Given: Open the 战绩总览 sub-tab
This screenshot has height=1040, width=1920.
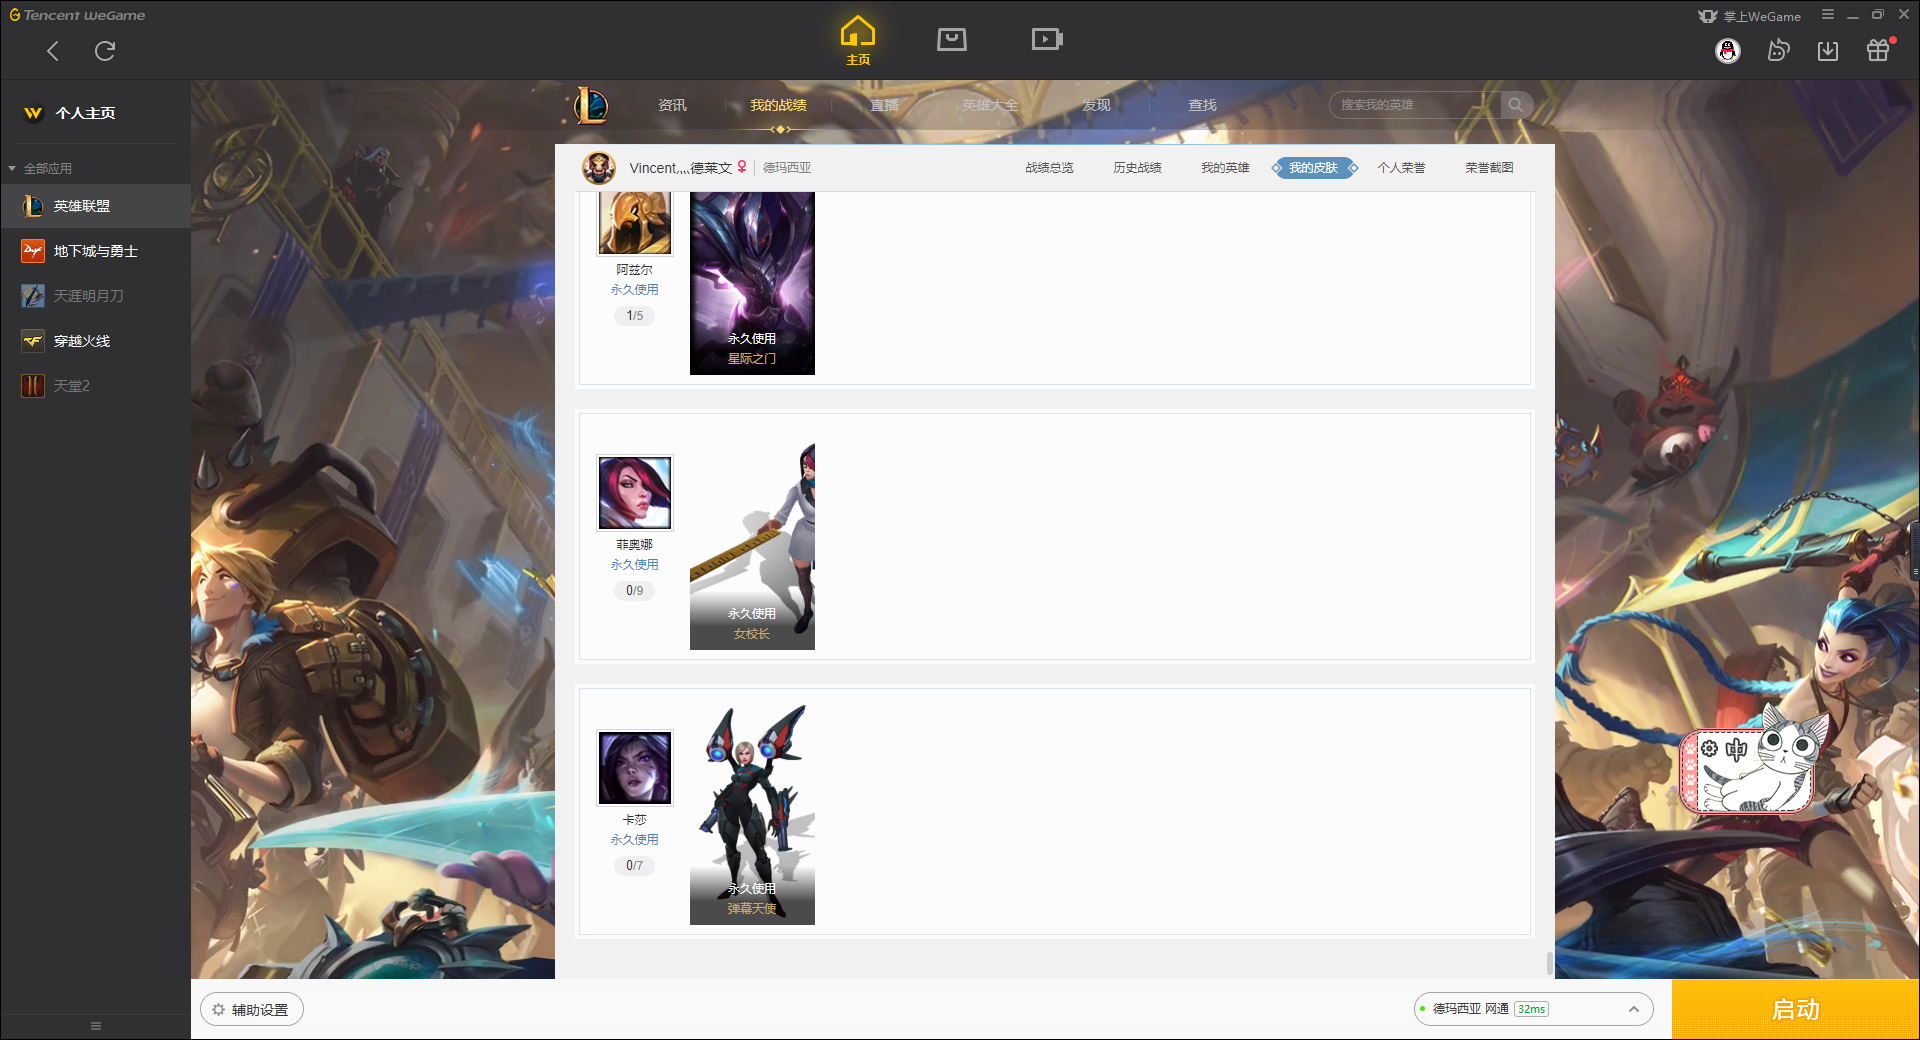Looking at the screenshot, I should click(1049, 168).
